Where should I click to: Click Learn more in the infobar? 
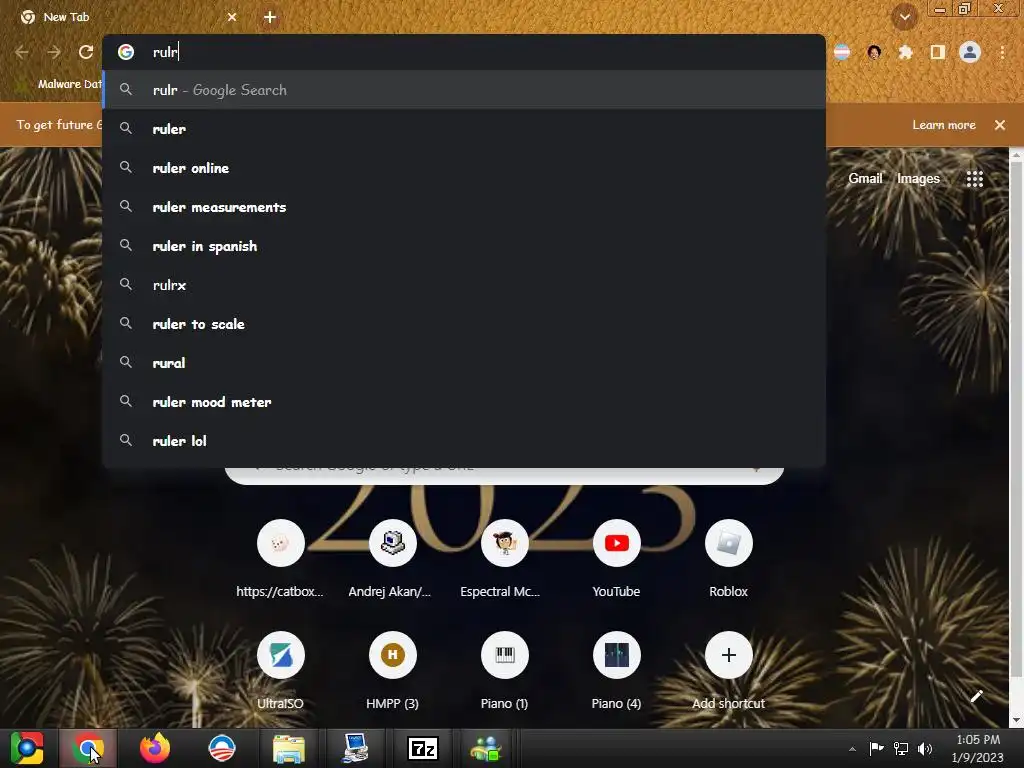[x=943, y=125]
